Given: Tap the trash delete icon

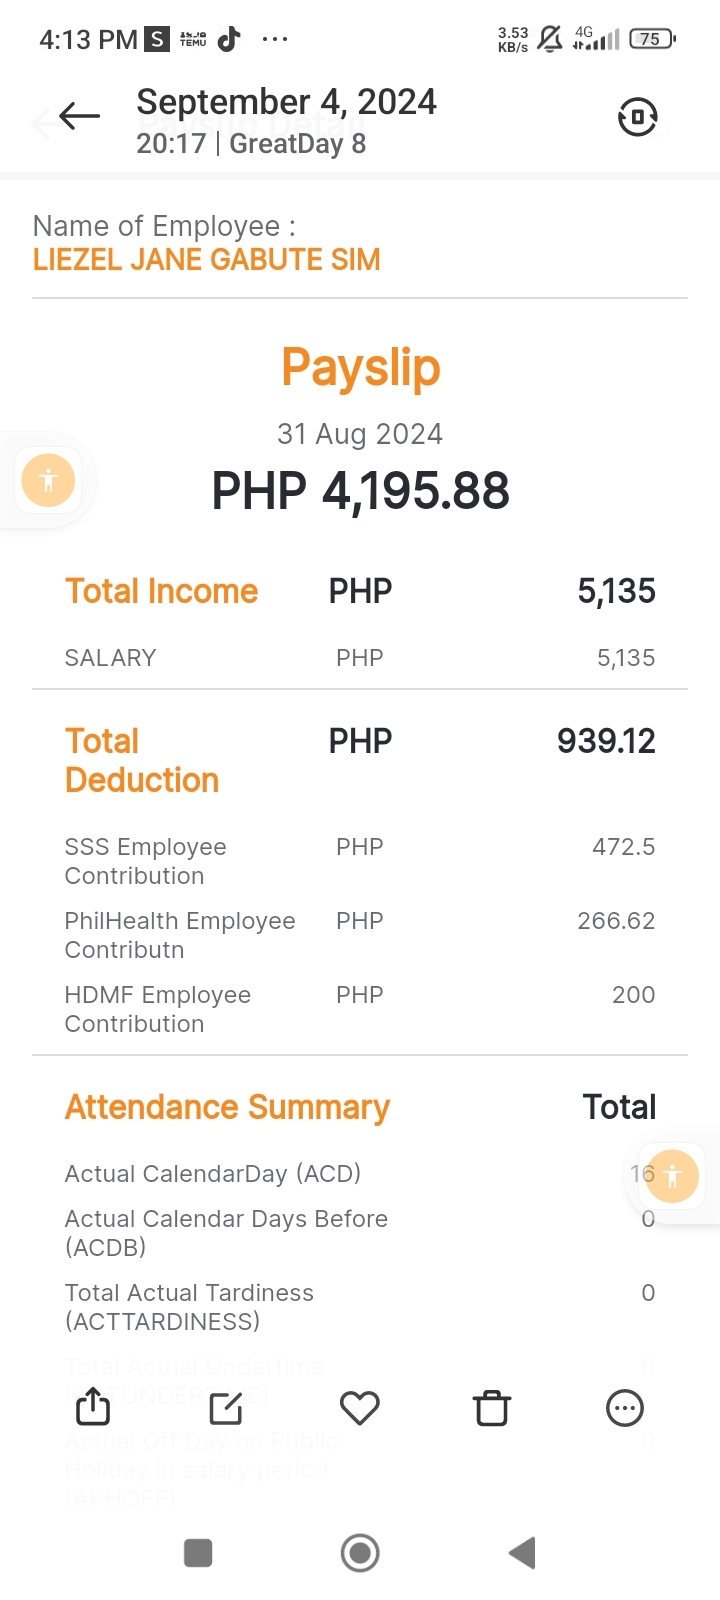Looking at the screenshot, I should pyautogui.click(x=492, y=1408).
